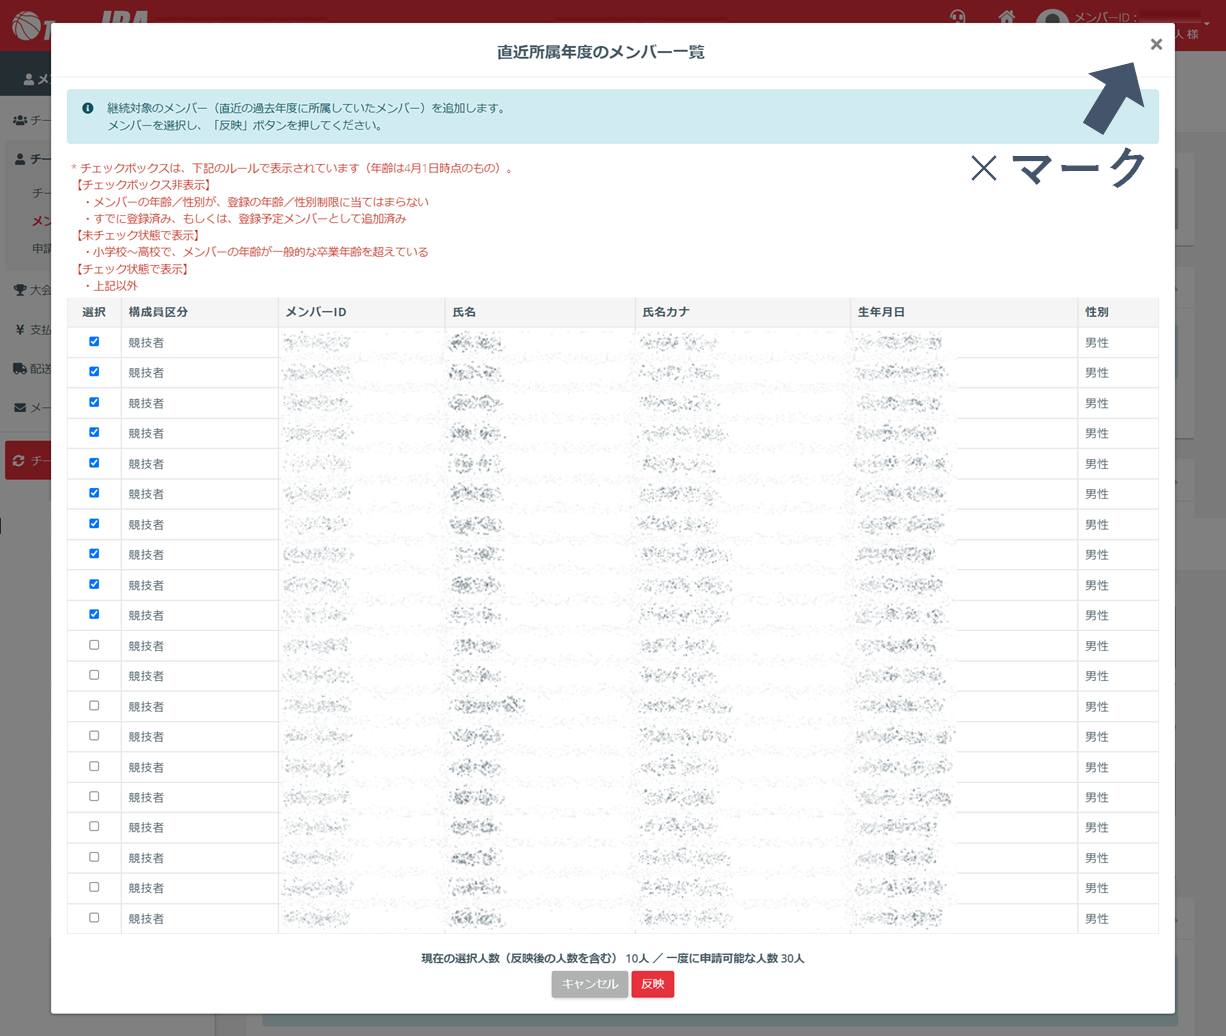Apply selection with the 反映 button
This screenshot has height=1036, width=1226.
pyautogui.click(x=653, y=984)
